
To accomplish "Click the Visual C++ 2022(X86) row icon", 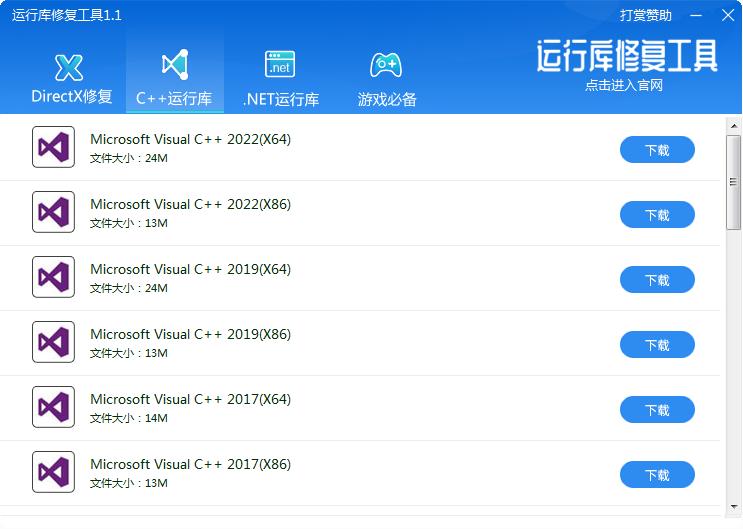I will (x=54, y=212).
